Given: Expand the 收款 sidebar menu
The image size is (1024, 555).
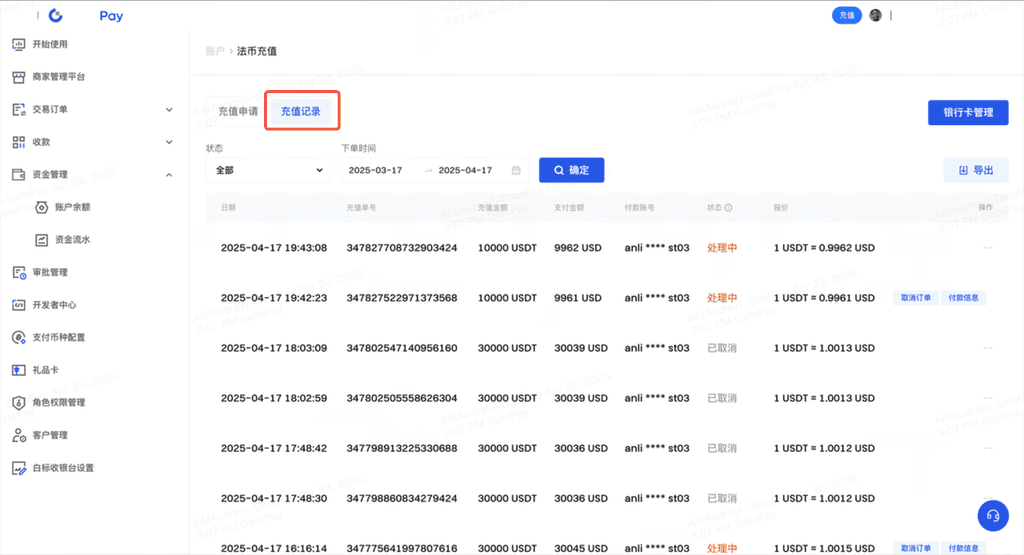Looking at the screenshot, I should [168, 142].
